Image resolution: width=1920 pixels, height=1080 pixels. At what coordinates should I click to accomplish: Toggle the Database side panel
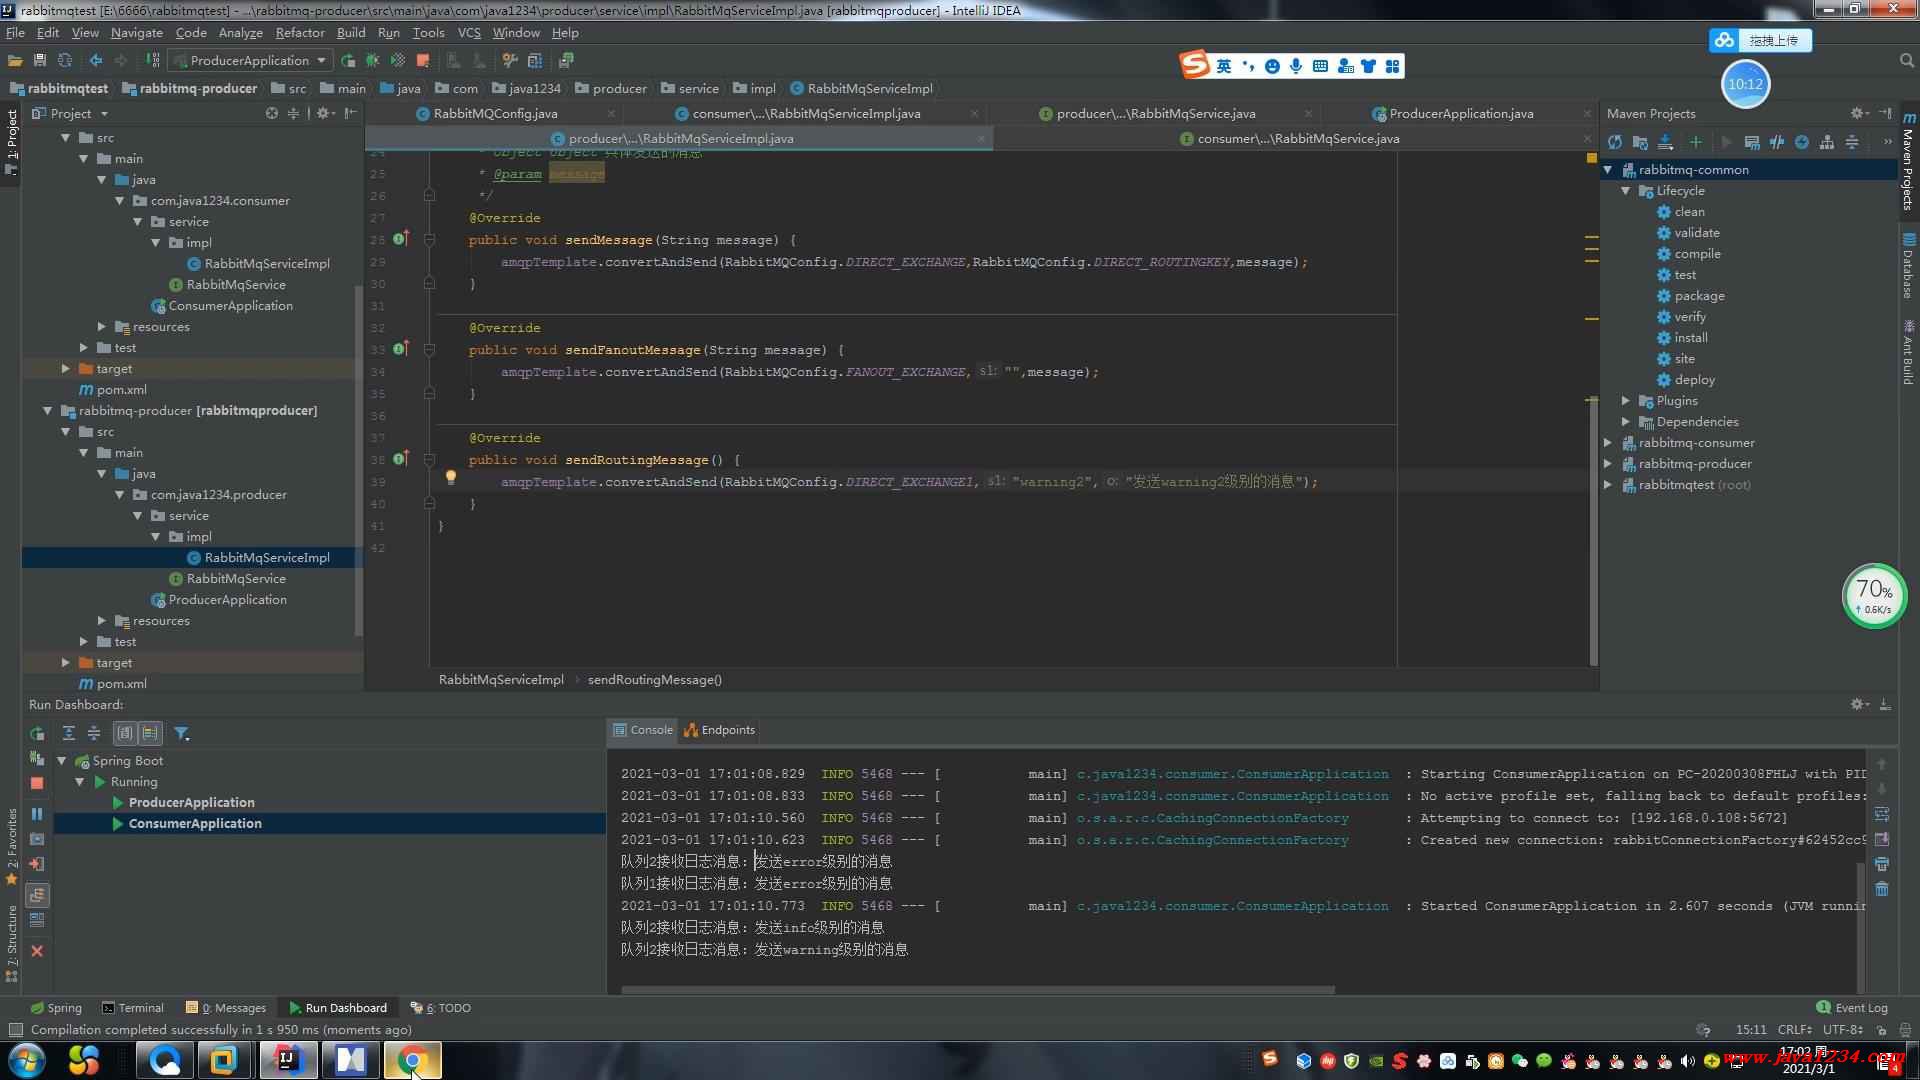(x=1908, y=266)
